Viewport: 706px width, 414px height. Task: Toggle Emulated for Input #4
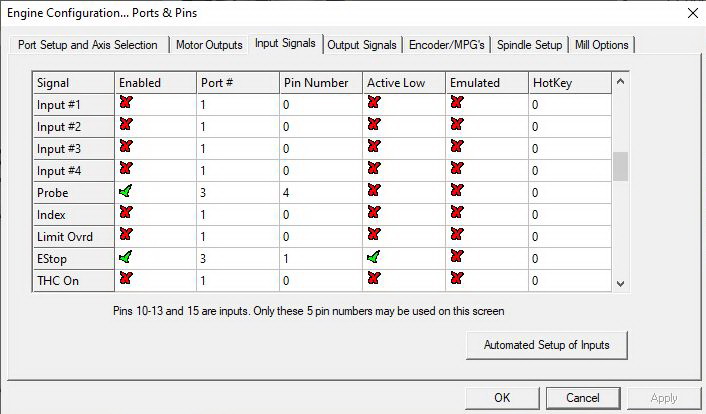coord(457,169)
